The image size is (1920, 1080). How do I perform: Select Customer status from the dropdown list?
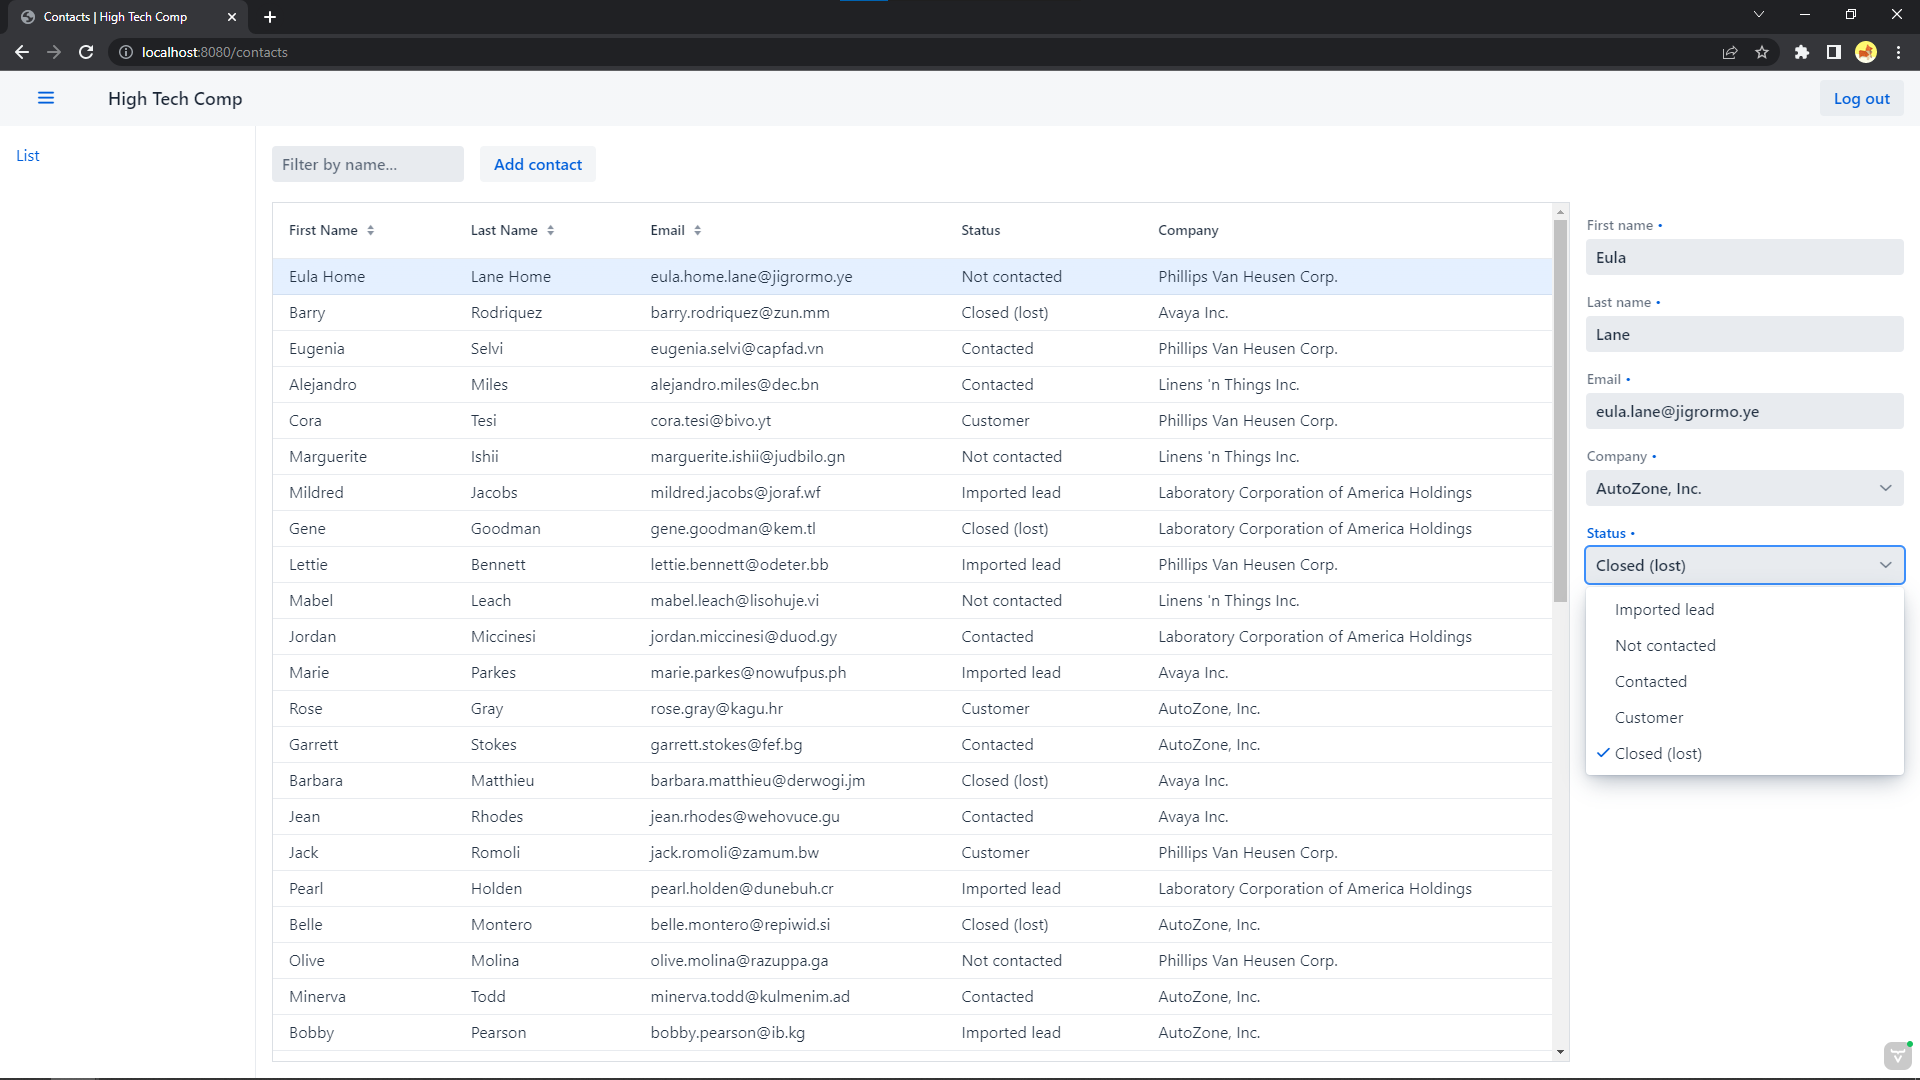pyautogui.click(x=1648, y=717)
